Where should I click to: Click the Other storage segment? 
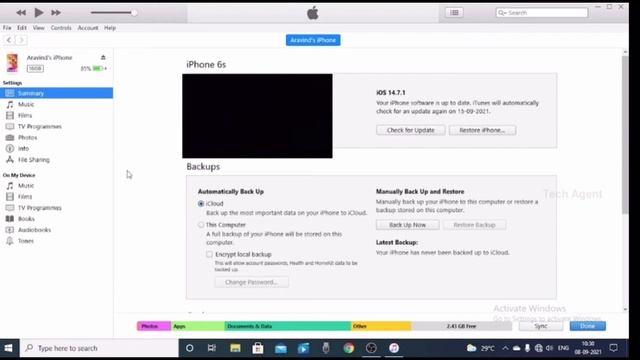(381, 326)
